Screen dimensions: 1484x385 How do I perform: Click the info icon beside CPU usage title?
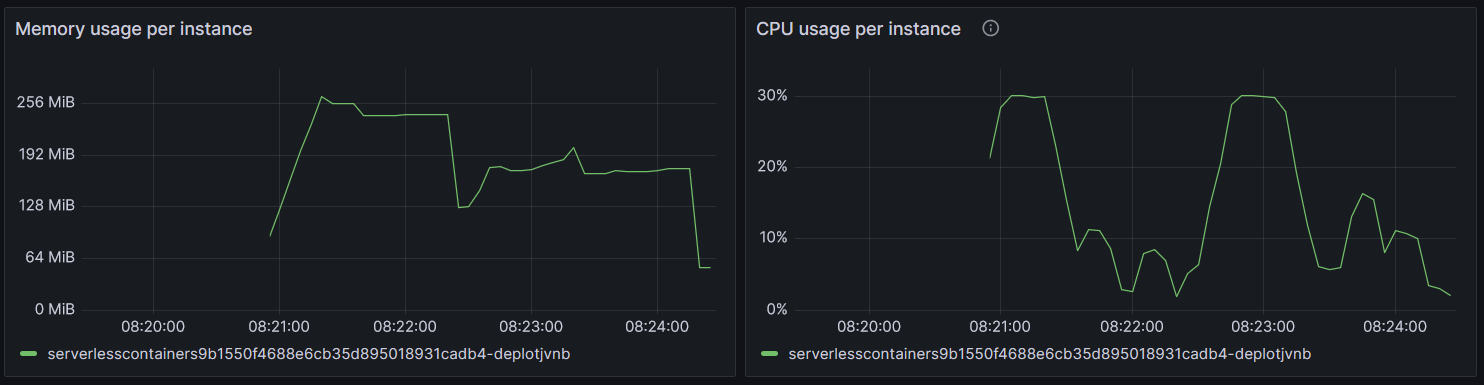[991, 29]
